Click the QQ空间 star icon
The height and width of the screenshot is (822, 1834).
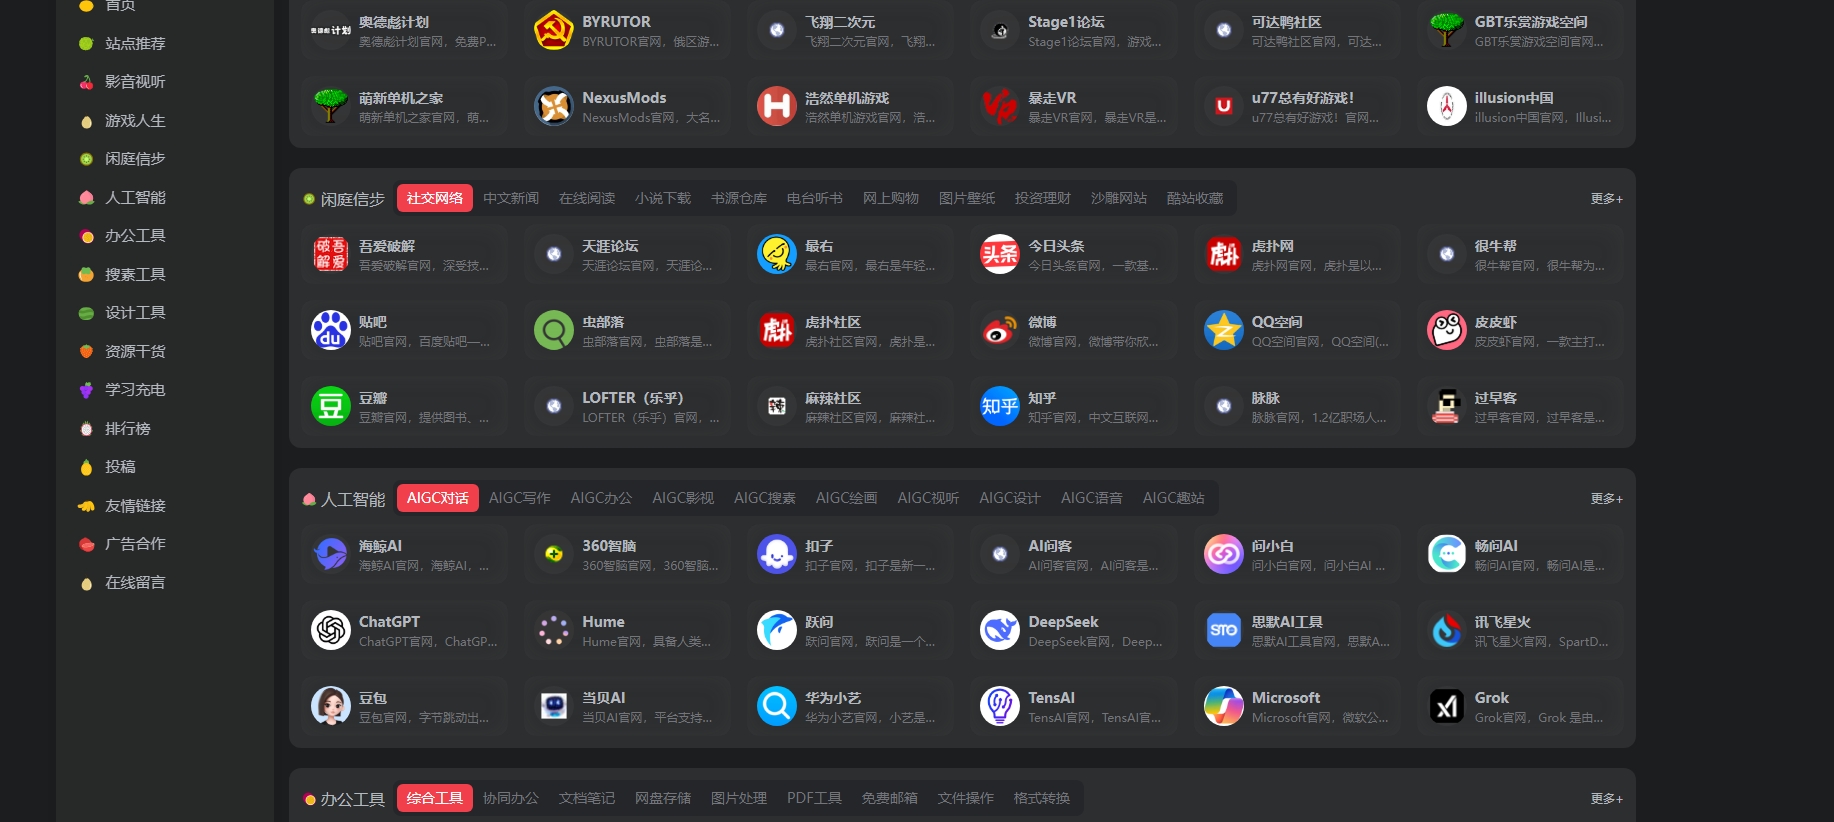click(1223, 330)
